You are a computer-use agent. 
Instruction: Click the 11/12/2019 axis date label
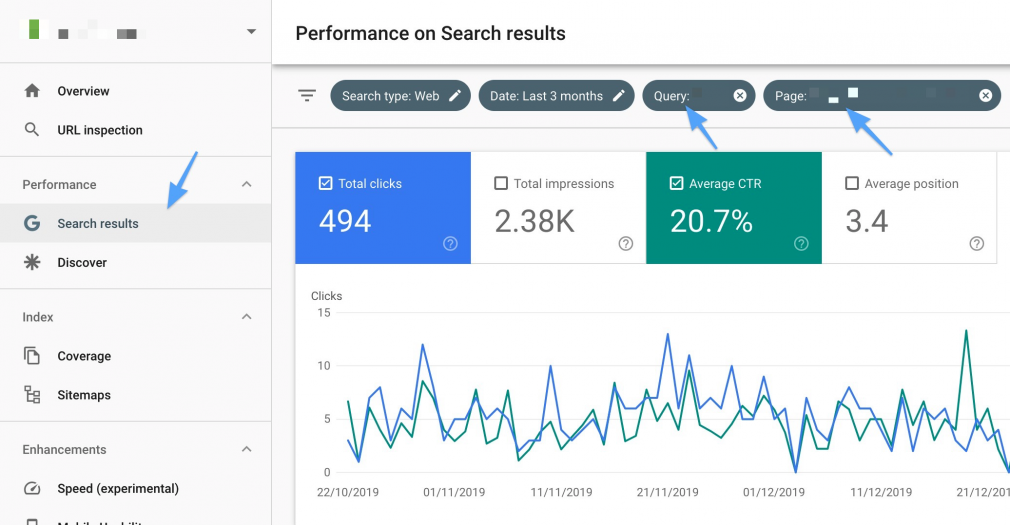point(881,492)
